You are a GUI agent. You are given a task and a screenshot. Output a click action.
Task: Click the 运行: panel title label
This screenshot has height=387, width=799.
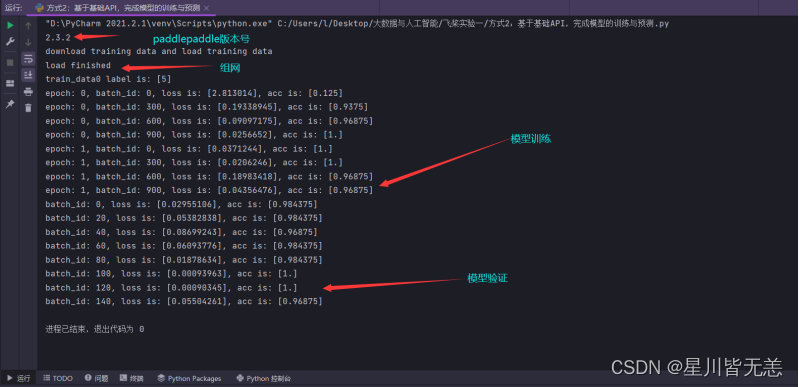13,8
